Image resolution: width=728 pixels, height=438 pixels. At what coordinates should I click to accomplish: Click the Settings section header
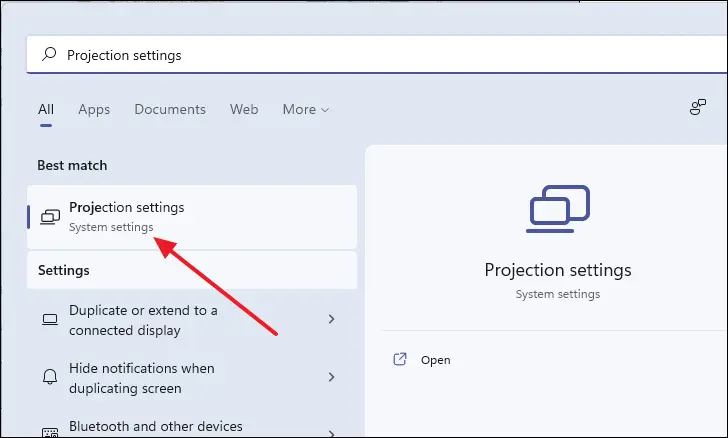click(64, 270)
